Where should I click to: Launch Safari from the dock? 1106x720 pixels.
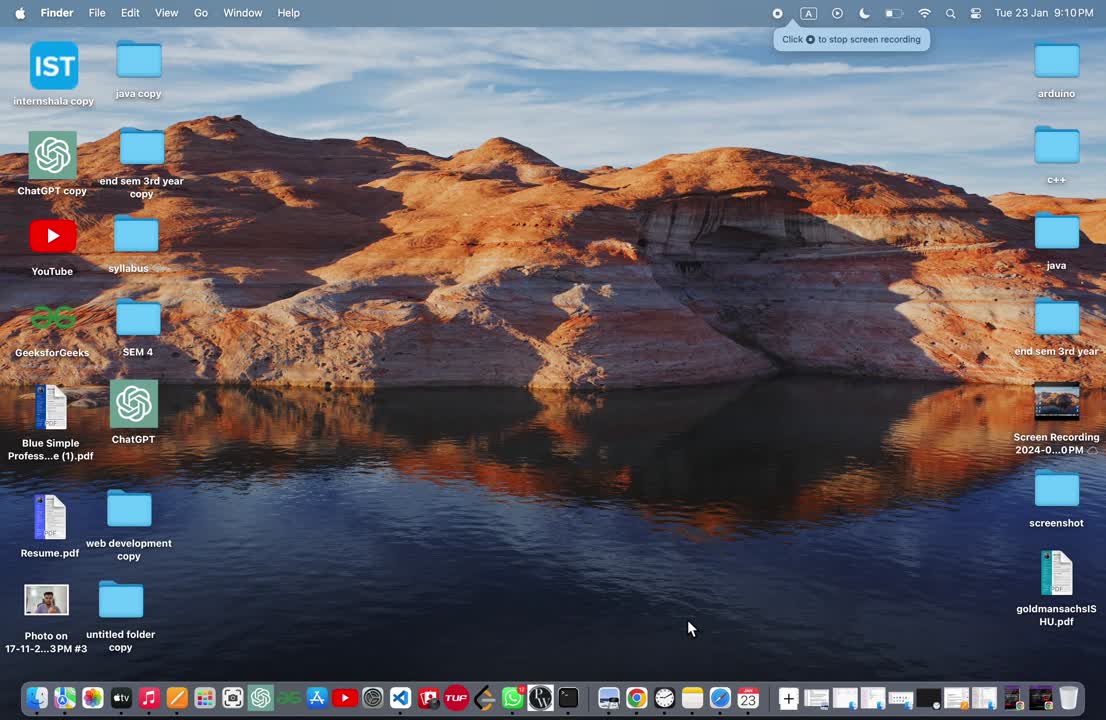(720, 698)
